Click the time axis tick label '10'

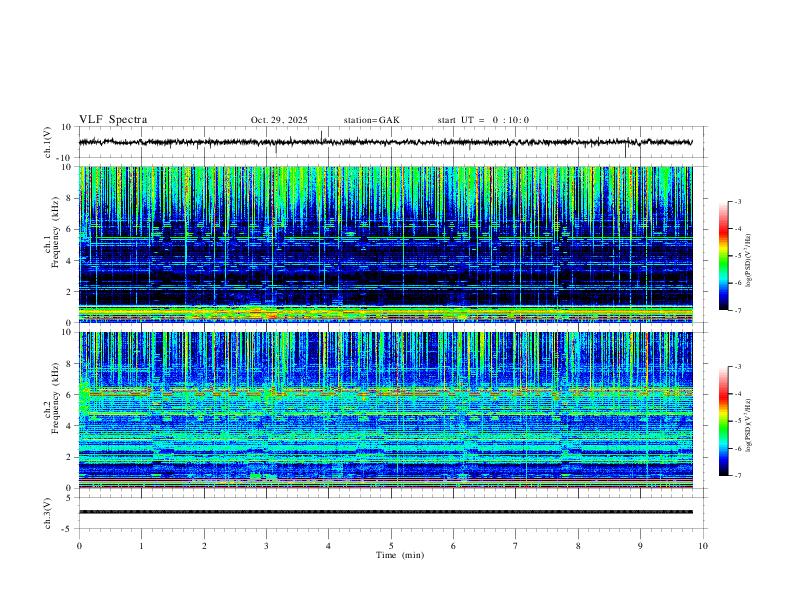tap(703, 546)
